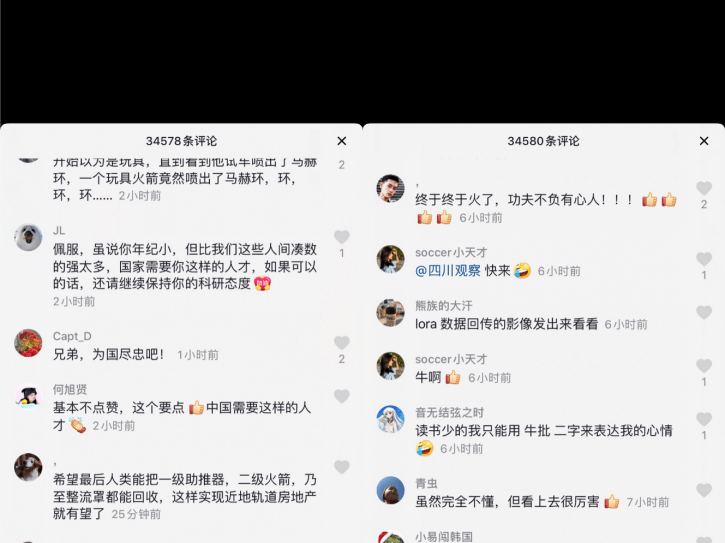Open the @四川观察 mention link
This screenshot has width=725, height=543.
click(448, 271)
